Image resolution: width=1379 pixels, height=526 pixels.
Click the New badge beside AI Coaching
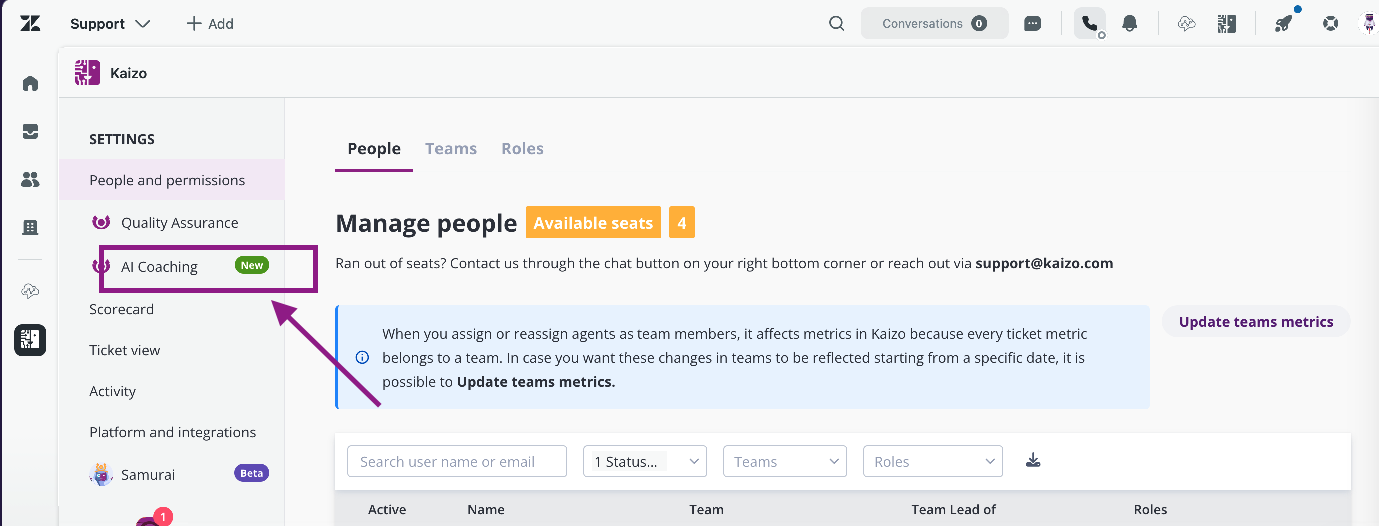(252, 265)
